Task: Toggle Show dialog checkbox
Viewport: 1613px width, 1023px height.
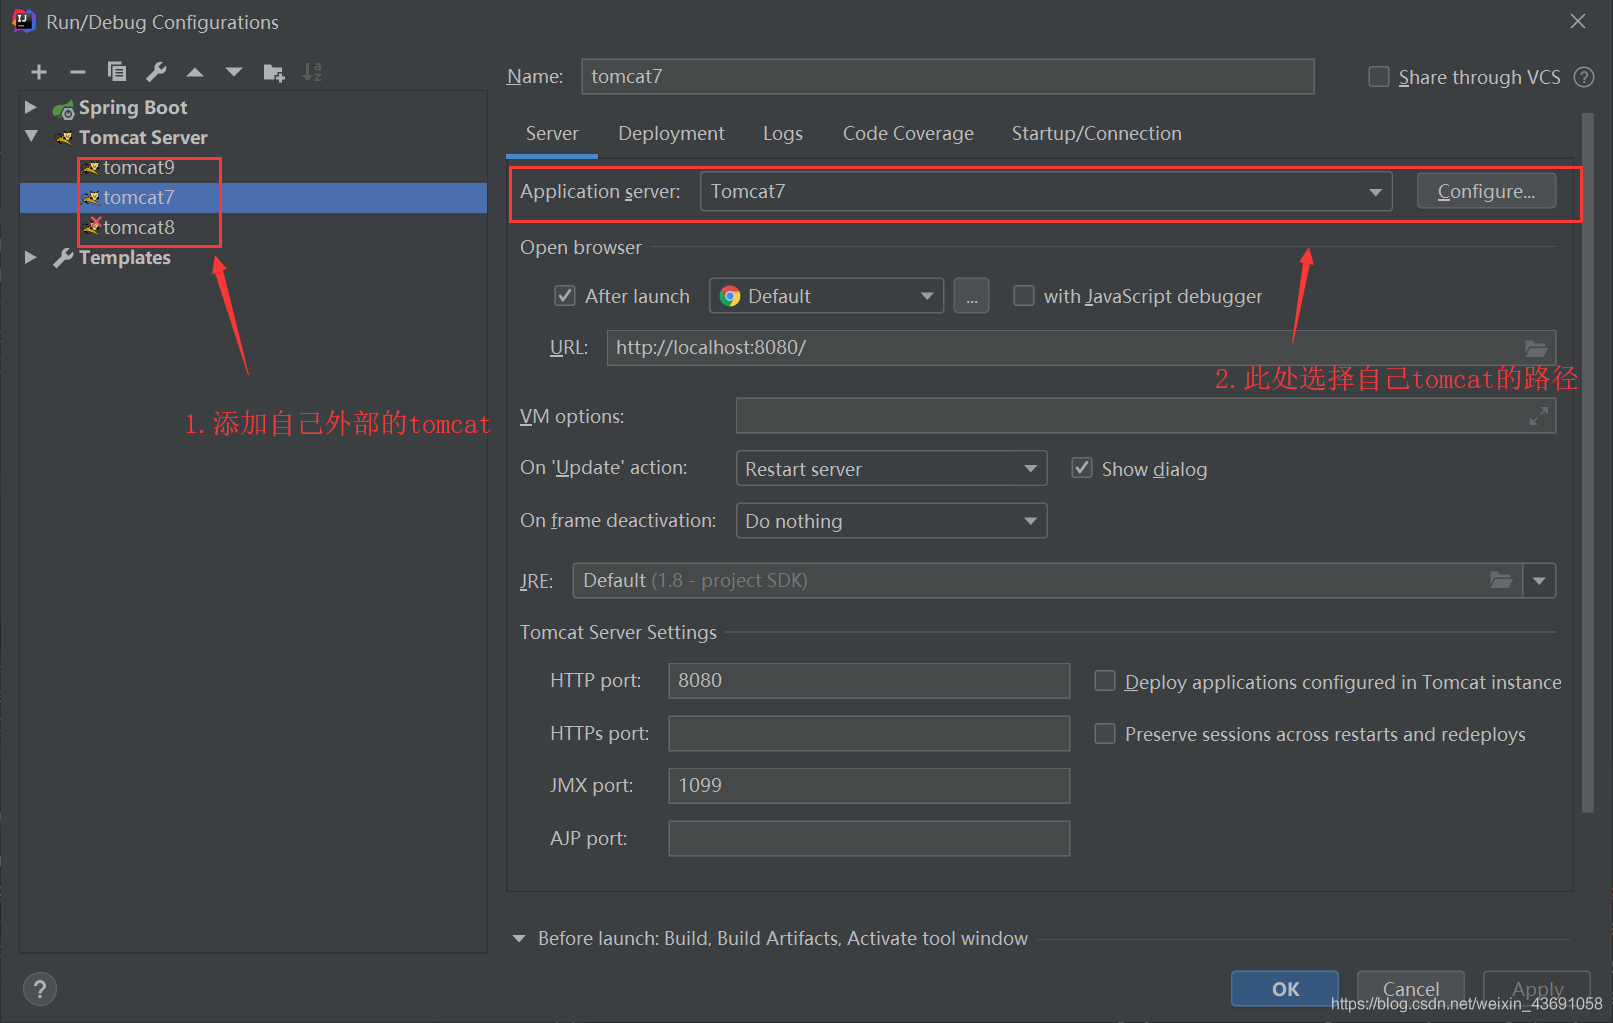Action: (1082, 468)
